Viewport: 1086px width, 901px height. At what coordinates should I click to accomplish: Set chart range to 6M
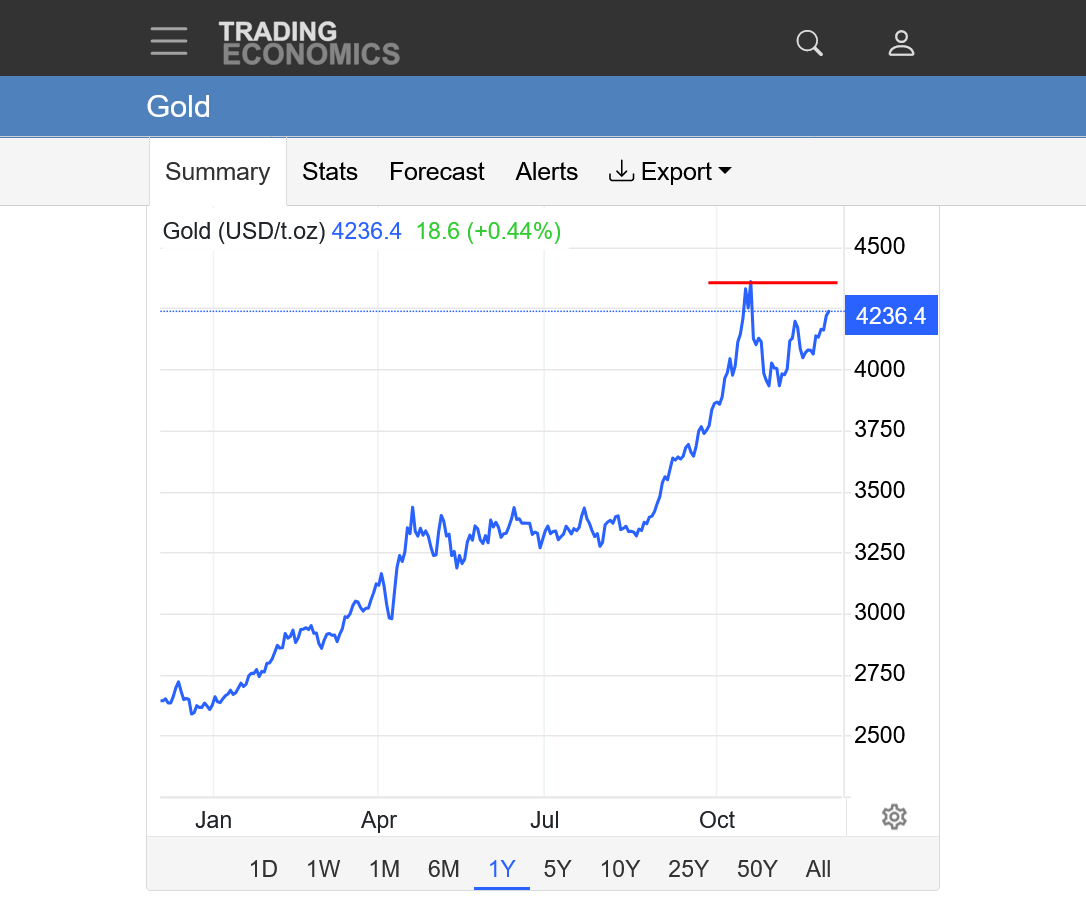[443, 869]
